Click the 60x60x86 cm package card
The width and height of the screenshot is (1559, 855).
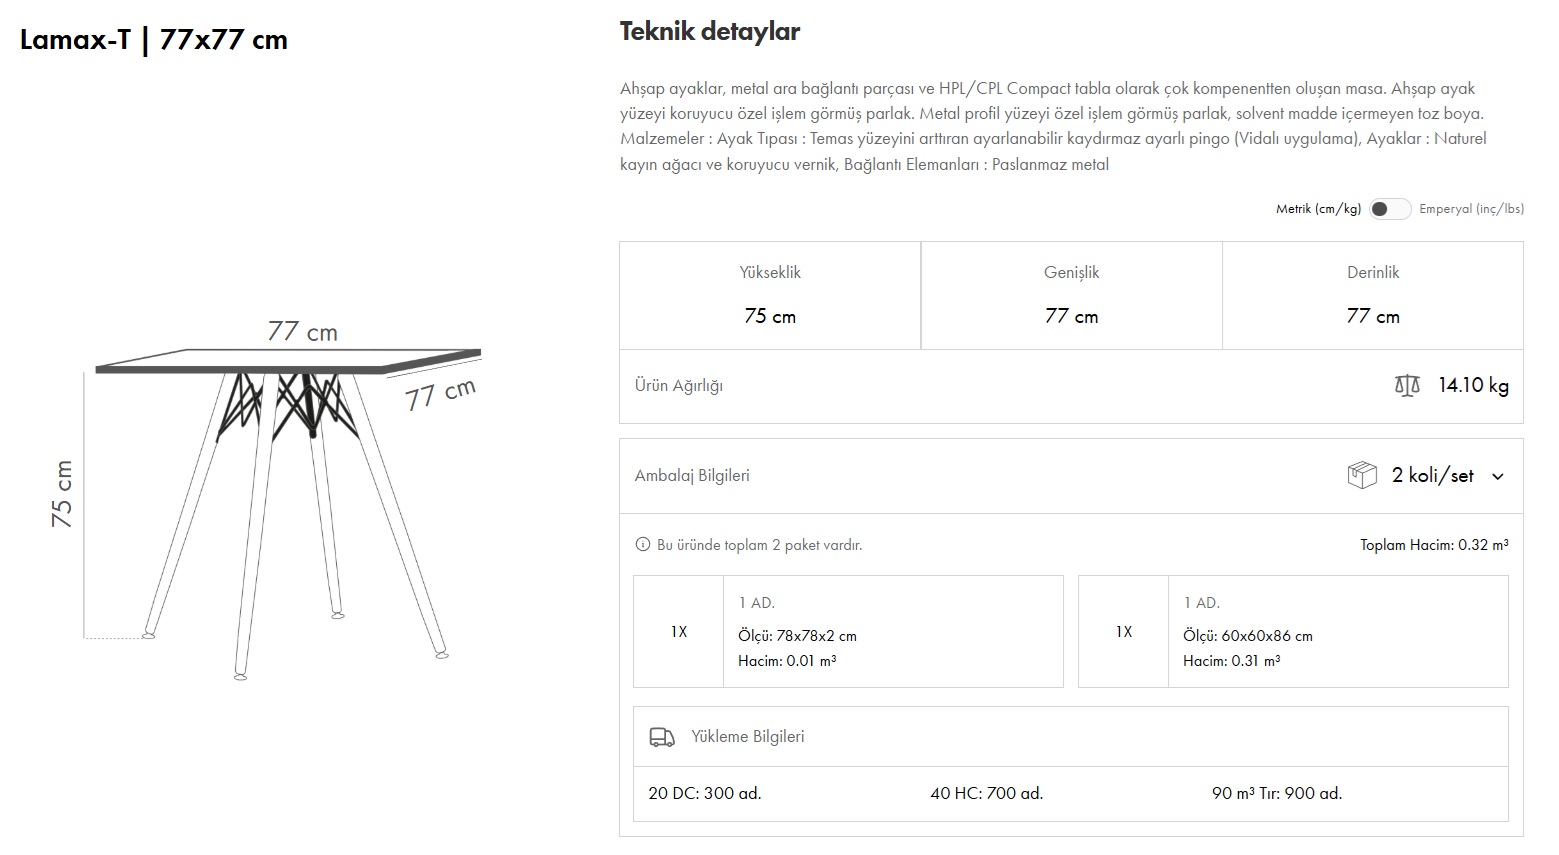[x=1292, y=631]
